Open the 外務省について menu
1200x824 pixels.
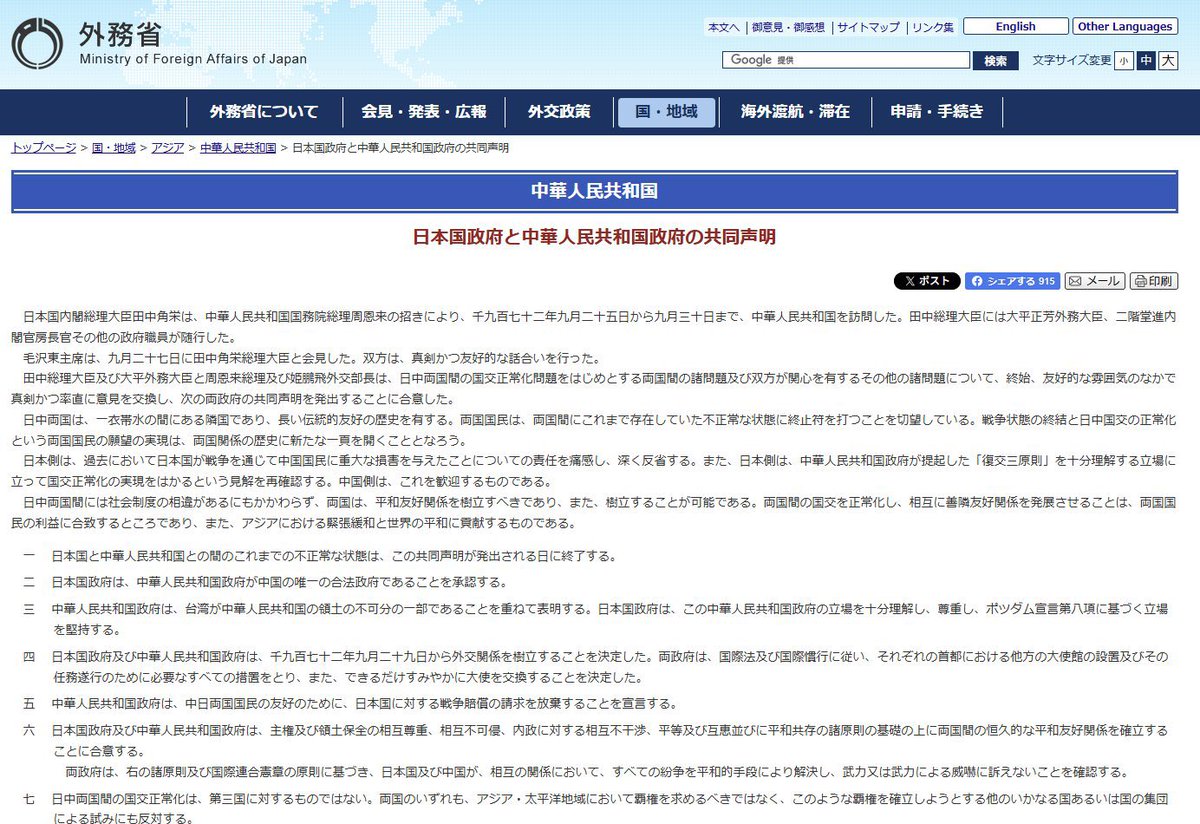tap(264, 112)
